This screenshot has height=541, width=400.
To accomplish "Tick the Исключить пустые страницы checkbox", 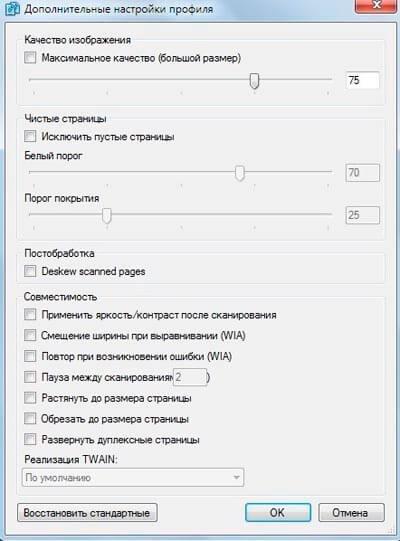I will 30,136.
